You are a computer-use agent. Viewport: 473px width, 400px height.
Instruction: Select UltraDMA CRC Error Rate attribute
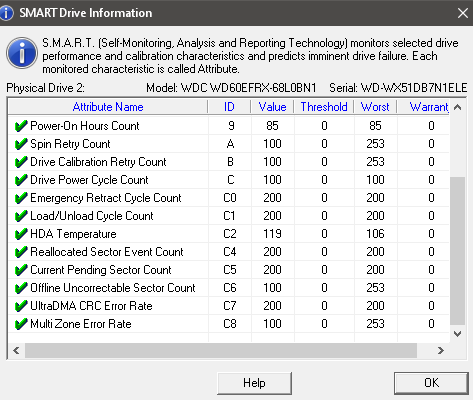tap(91, 306)
